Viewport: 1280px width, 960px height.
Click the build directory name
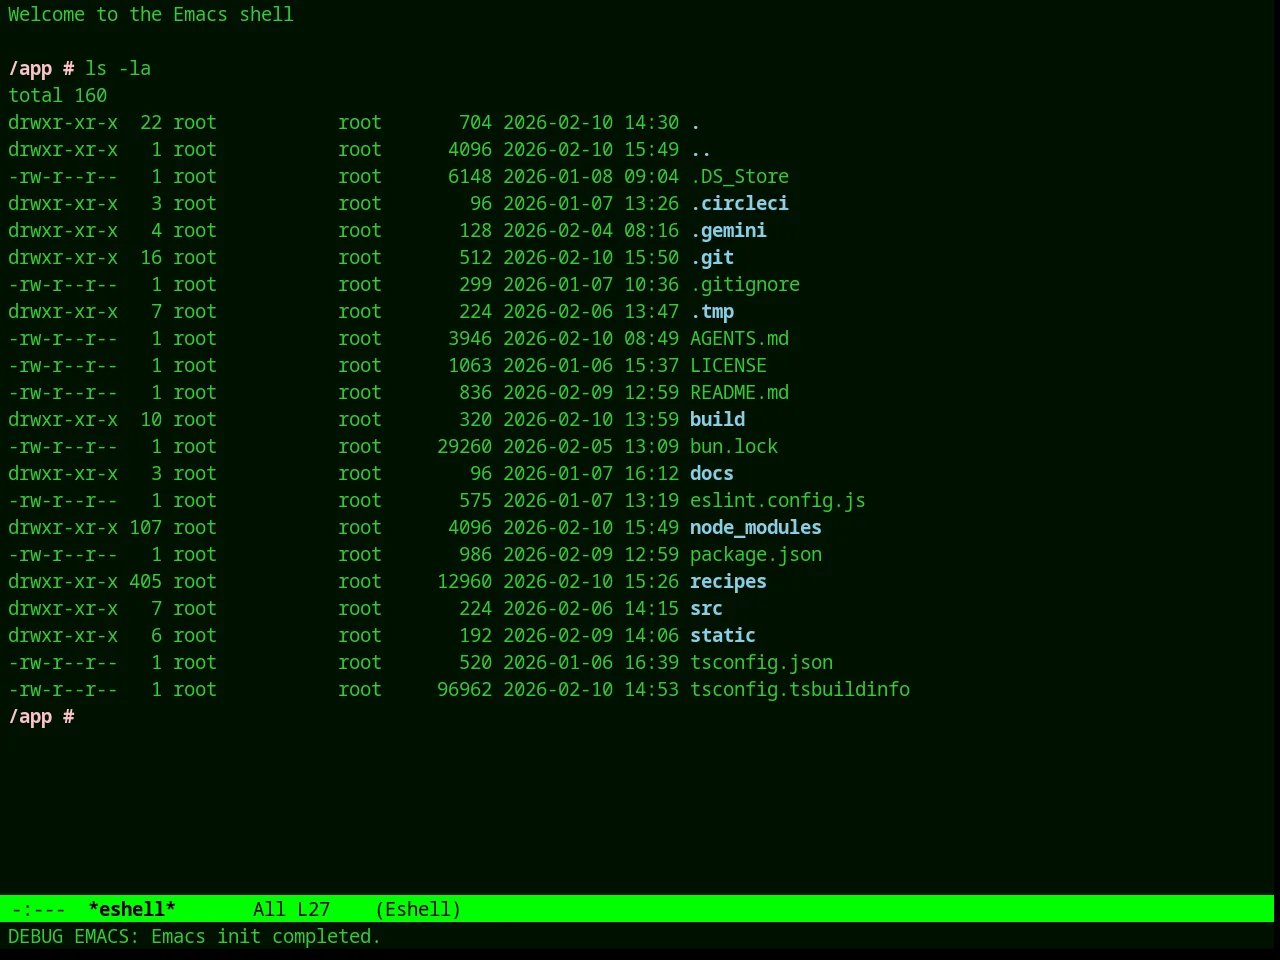point(717,419)
